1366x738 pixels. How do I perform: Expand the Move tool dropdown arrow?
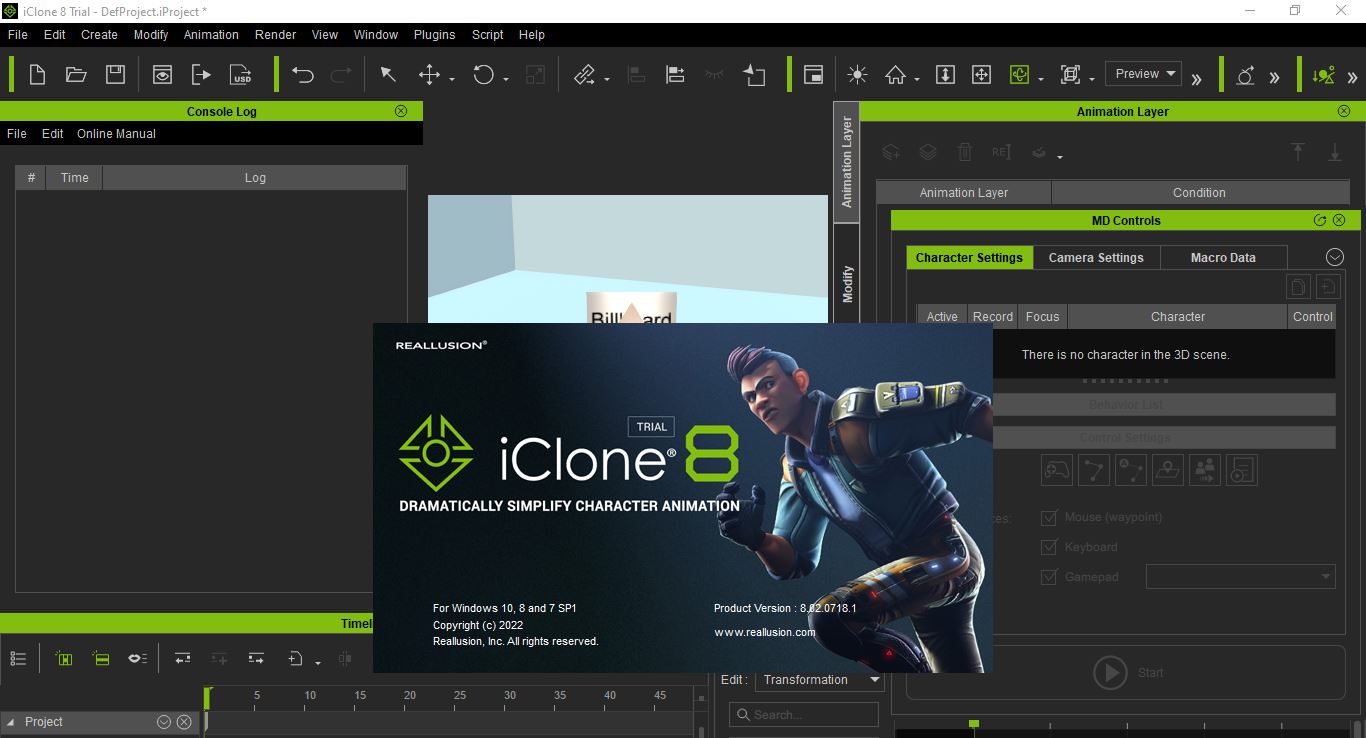coord(452,79)
